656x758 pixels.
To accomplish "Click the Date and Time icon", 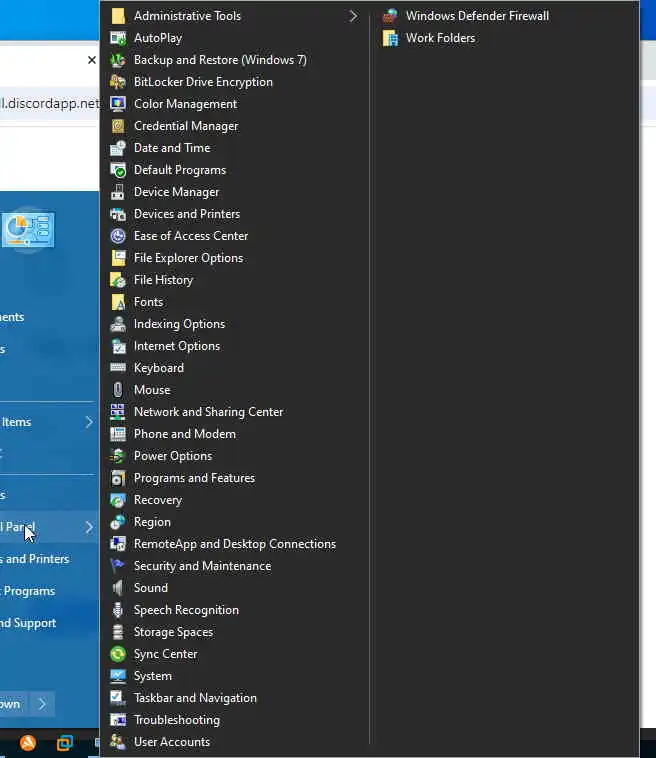I will pyautogui.click(x=118, y=148).
